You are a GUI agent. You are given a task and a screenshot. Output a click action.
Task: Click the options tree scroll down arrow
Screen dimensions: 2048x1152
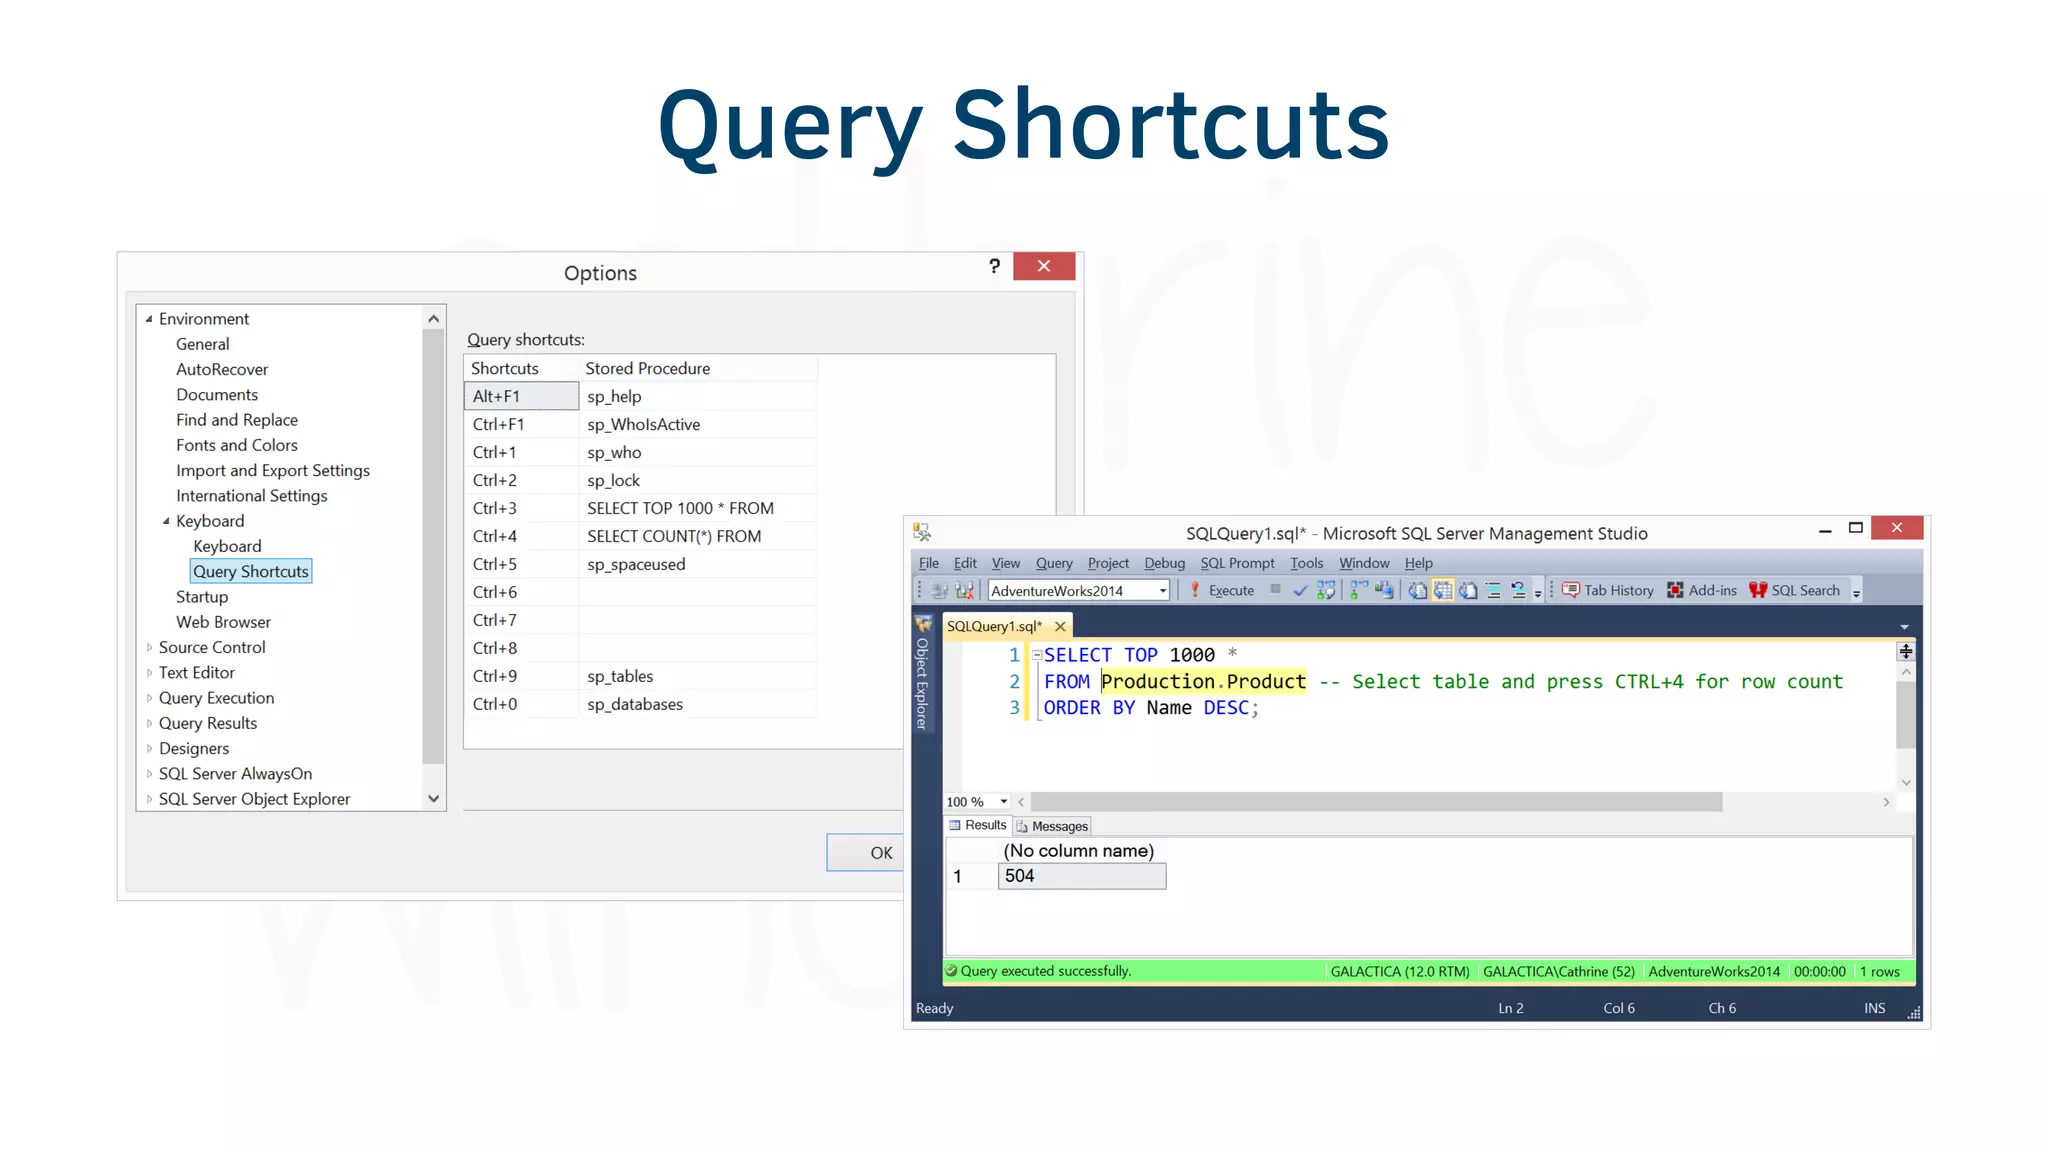tap(433, 798)
